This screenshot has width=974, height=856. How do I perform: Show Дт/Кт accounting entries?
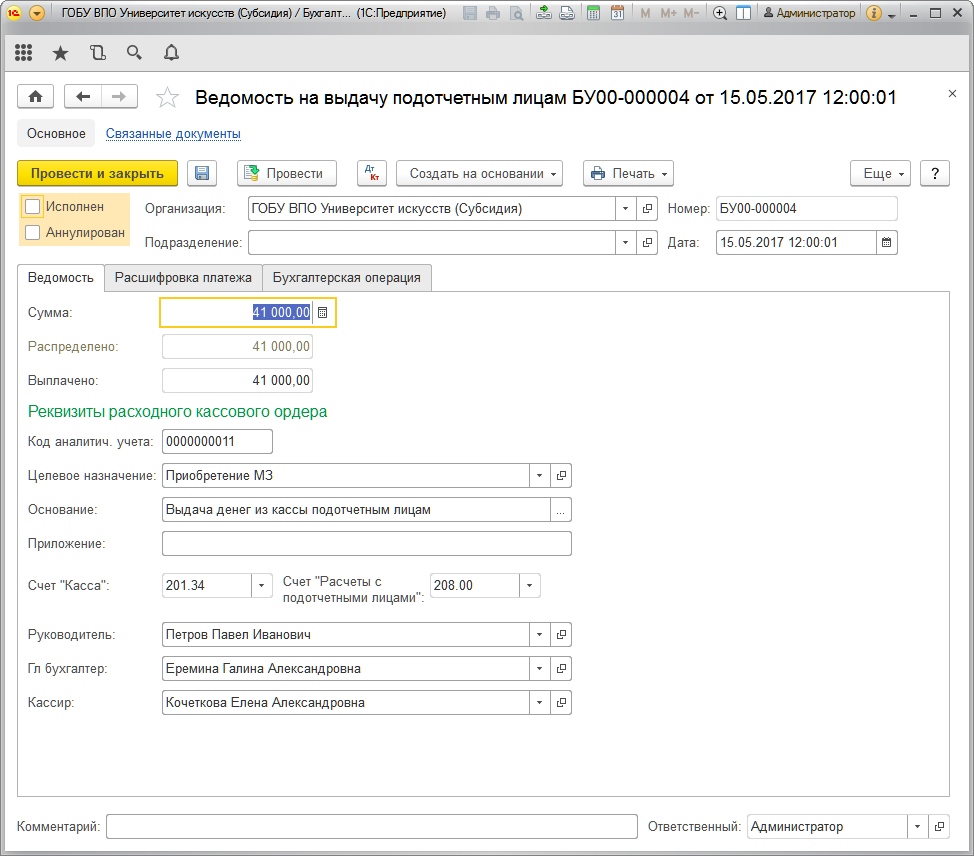click(371, 173)
